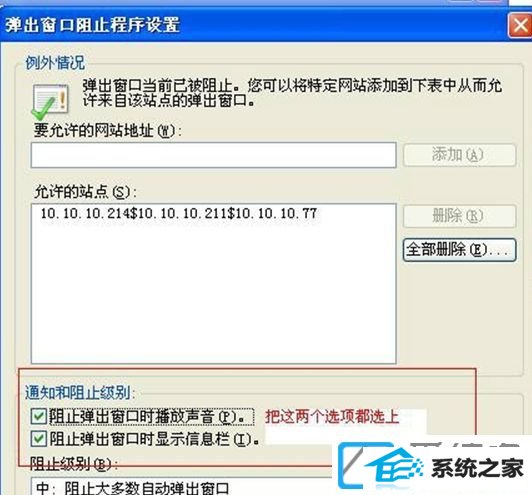
Task: Close the 弹出窗口阻止程序设置 dialog
Action: (520, 25)
